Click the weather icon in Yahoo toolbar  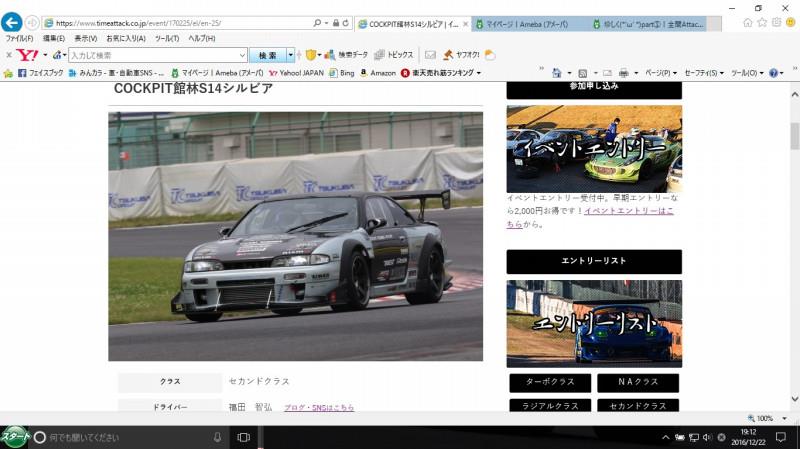[490, 55]
